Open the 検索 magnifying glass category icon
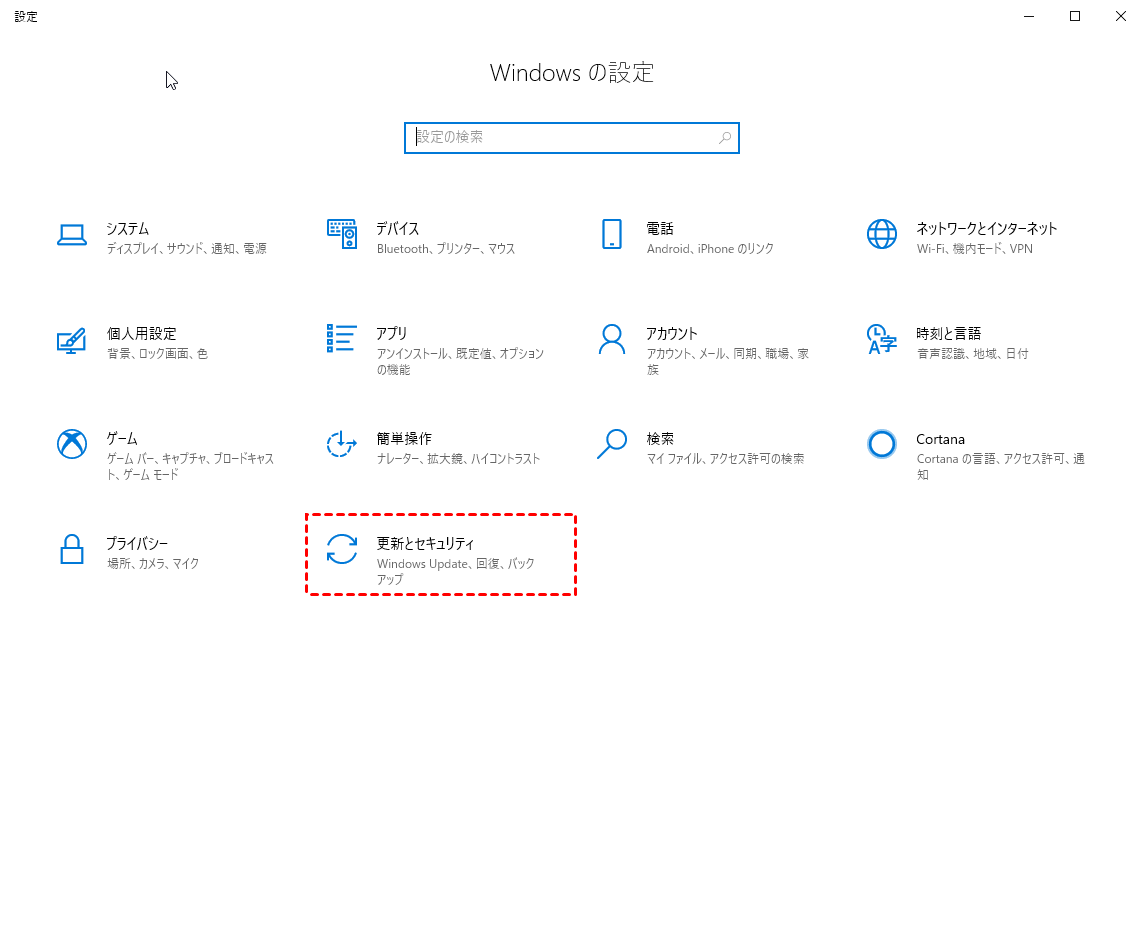Image resolution: width=1144 pixels, height=935 pixels. 611,444
